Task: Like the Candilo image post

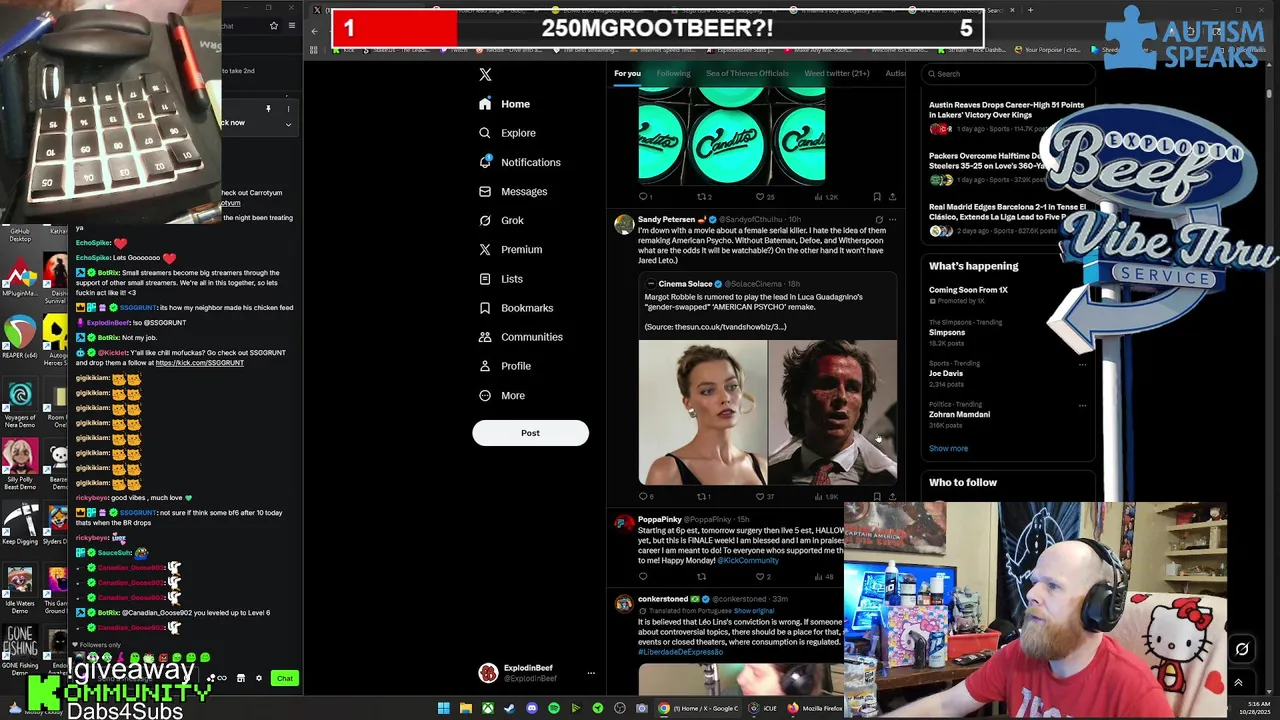Action: coord(764,197)
